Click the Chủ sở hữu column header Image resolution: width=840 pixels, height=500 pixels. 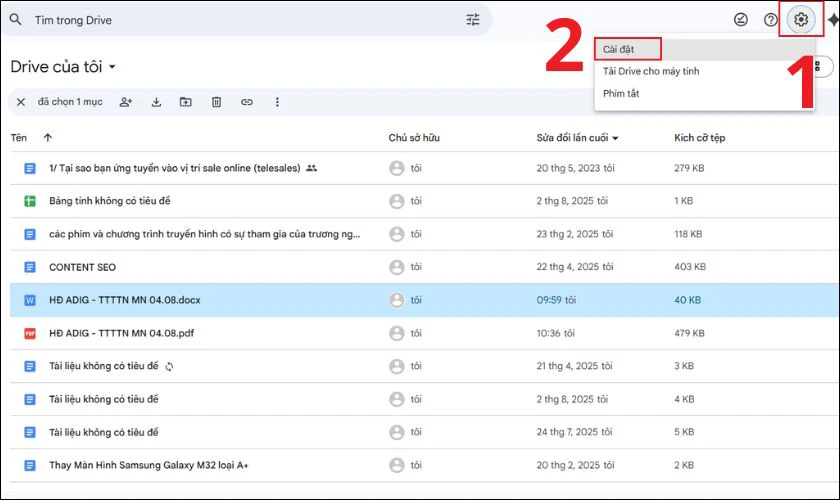414,138
